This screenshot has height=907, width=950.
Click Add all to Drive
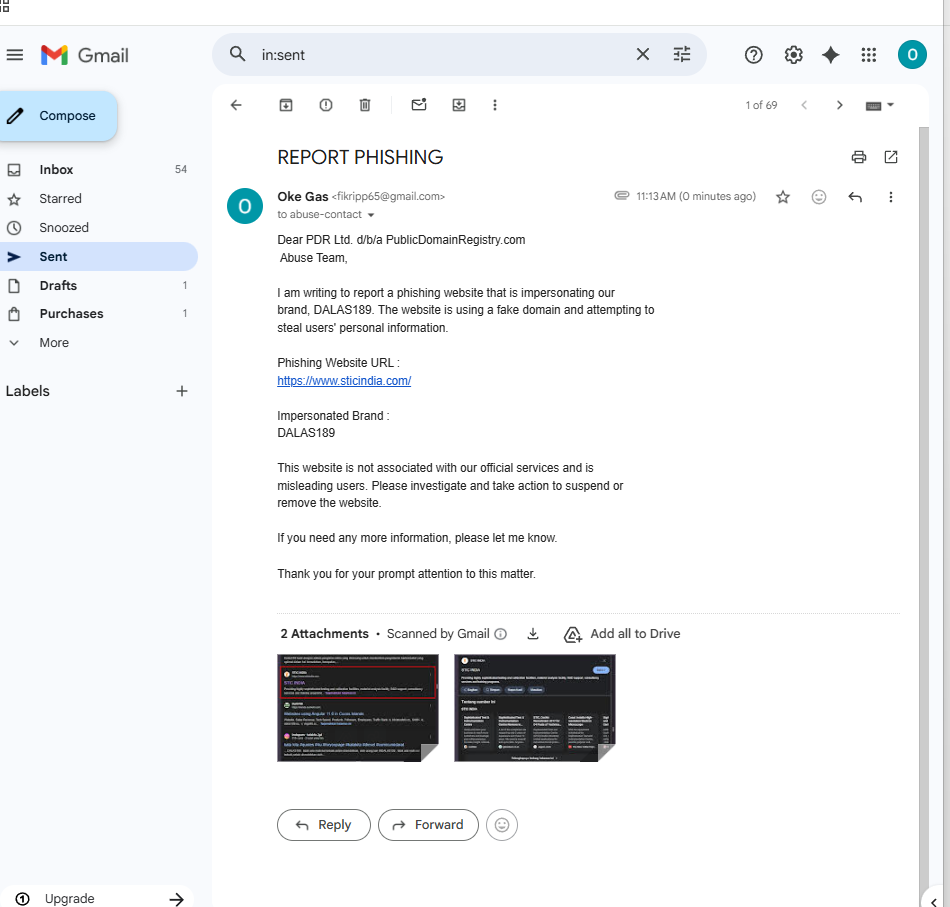click(622, 634)
